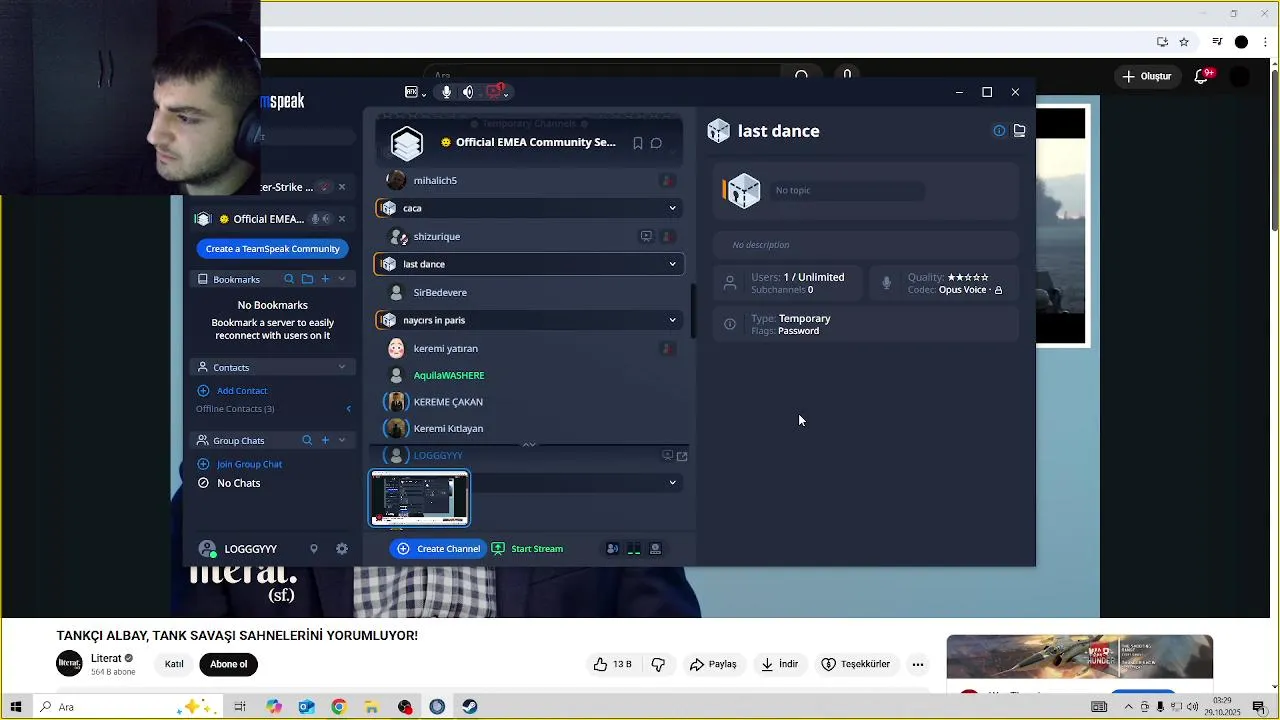The width and height of the screenshot is (1280, 720).
Task: Click Paylaş share button on YouTube
Action: (x=713, y=664)
